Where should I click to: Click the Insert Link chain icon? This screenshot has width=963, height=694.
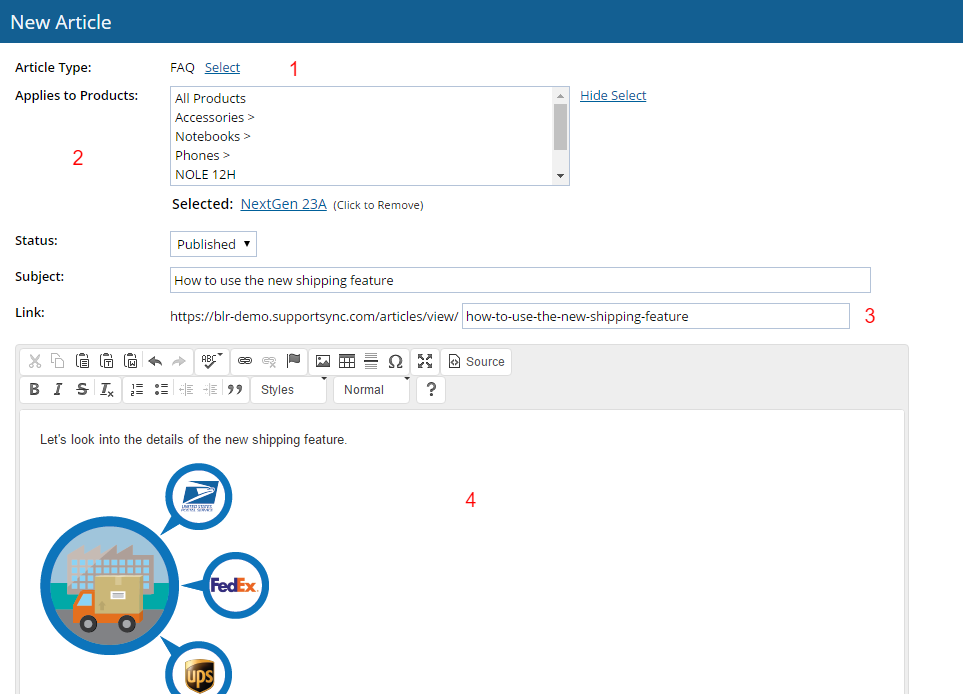(245, 362)
